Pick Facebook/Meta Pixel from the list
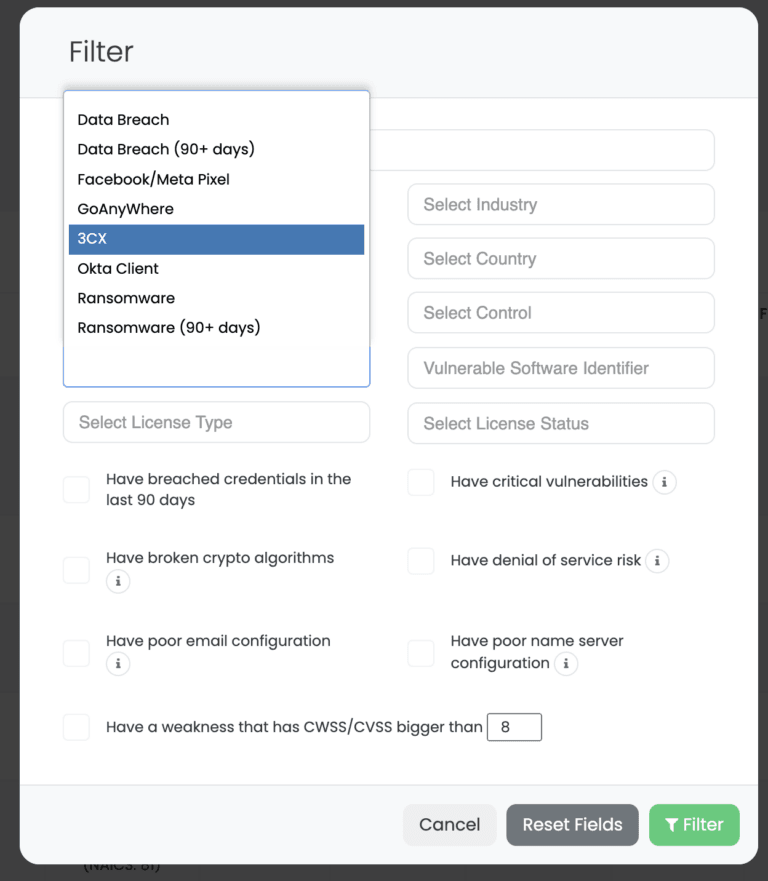Image resolution: width=768 pixels, height=881 pixels. pyautogui.click(x=154, y=180)
